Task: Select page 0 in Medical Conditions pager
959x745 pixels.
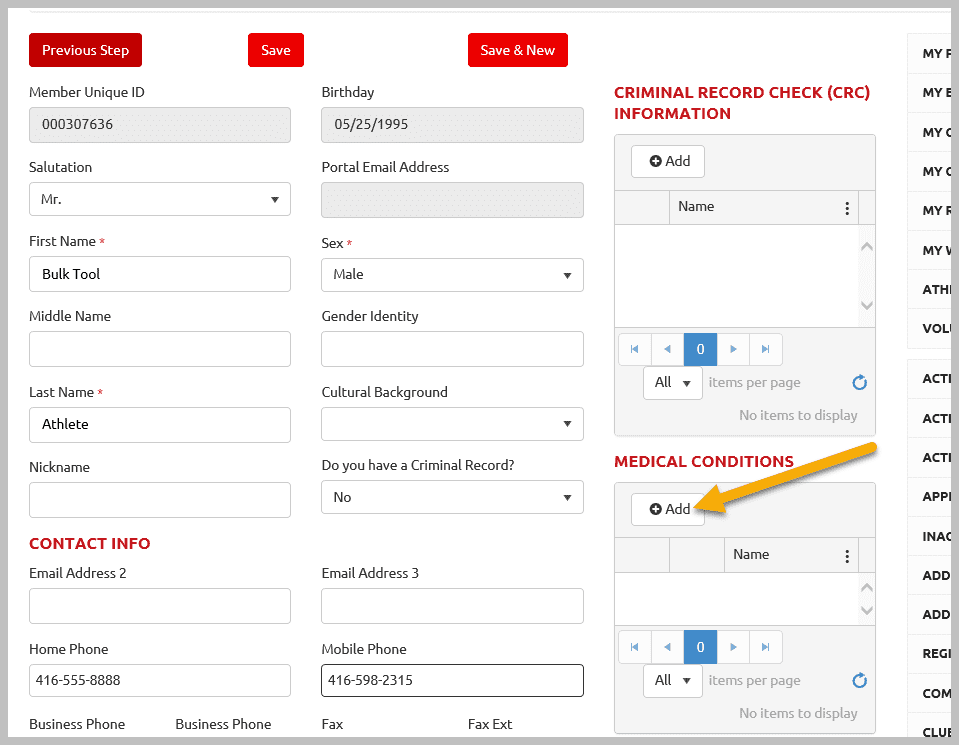Action: [x=700, y=647]
